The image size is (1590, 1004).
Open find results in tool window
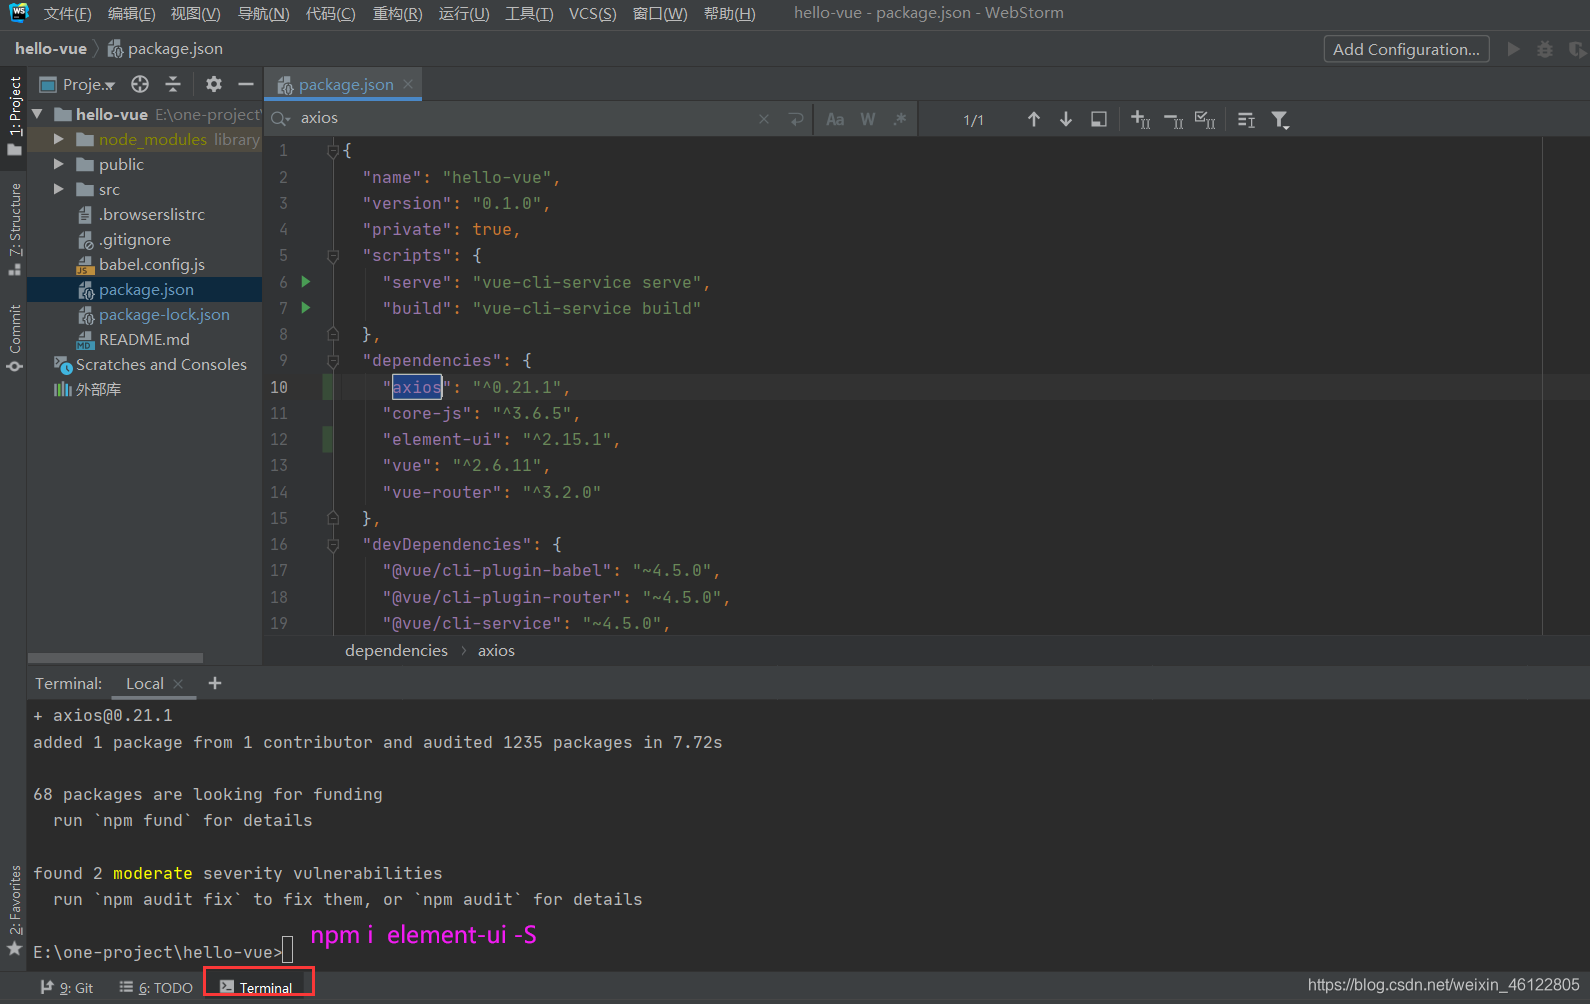tap(1099, 119)
